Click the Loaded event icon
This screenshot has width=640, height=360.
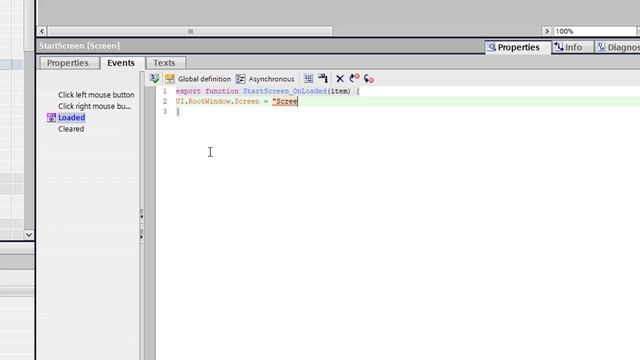point(51,118)
